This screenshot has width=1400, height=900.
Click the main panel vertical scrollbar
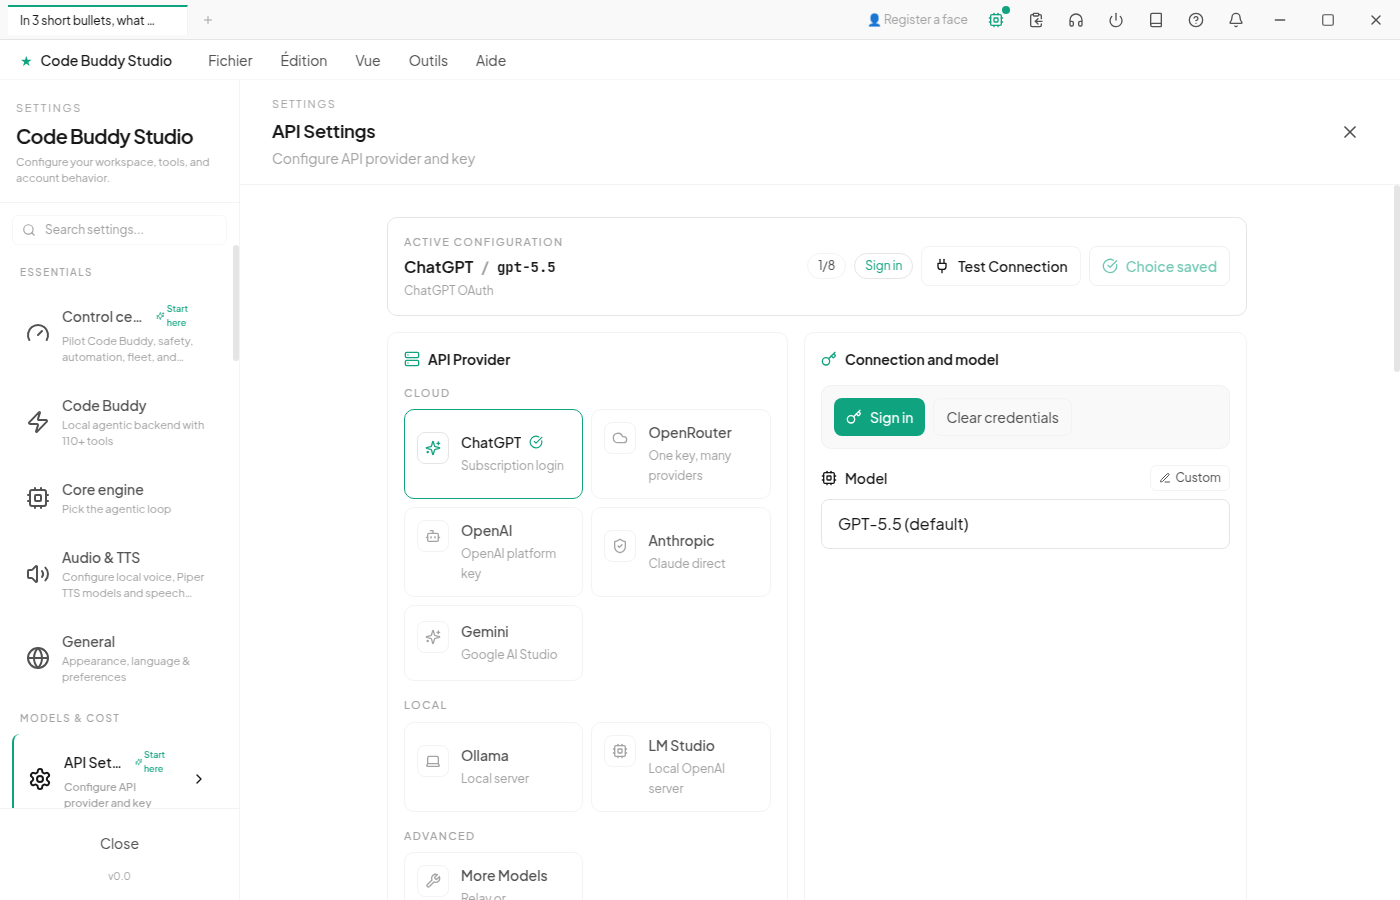pyautogui.click(x=1396, y=278)
